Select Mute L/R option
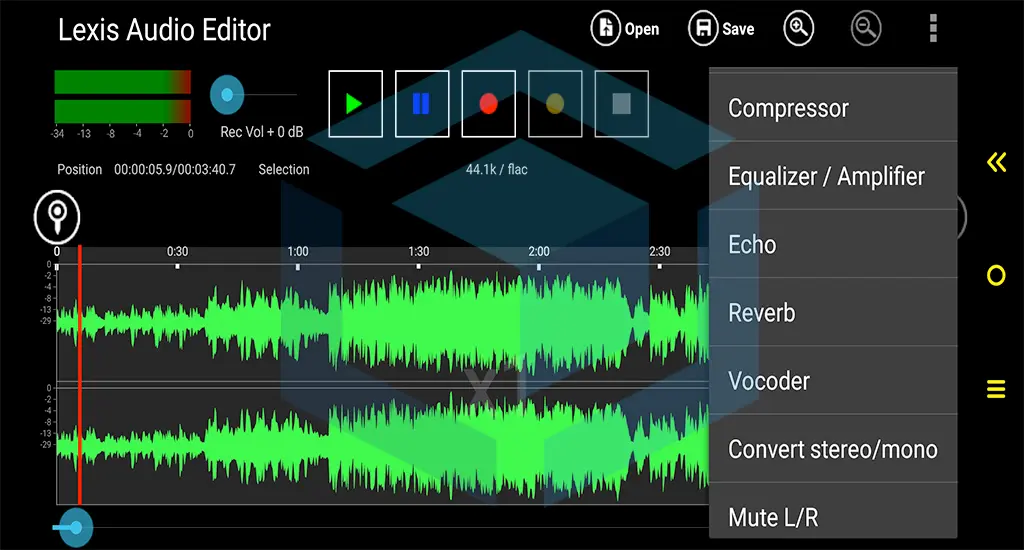 point(833,511)
